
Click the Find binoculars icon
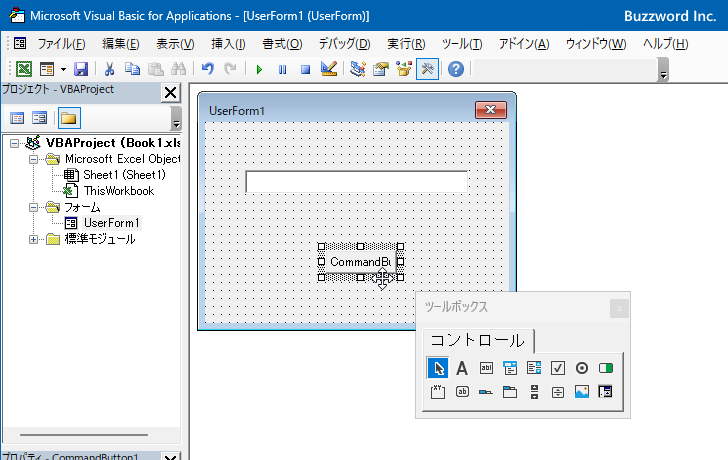(x=178, y=69)
